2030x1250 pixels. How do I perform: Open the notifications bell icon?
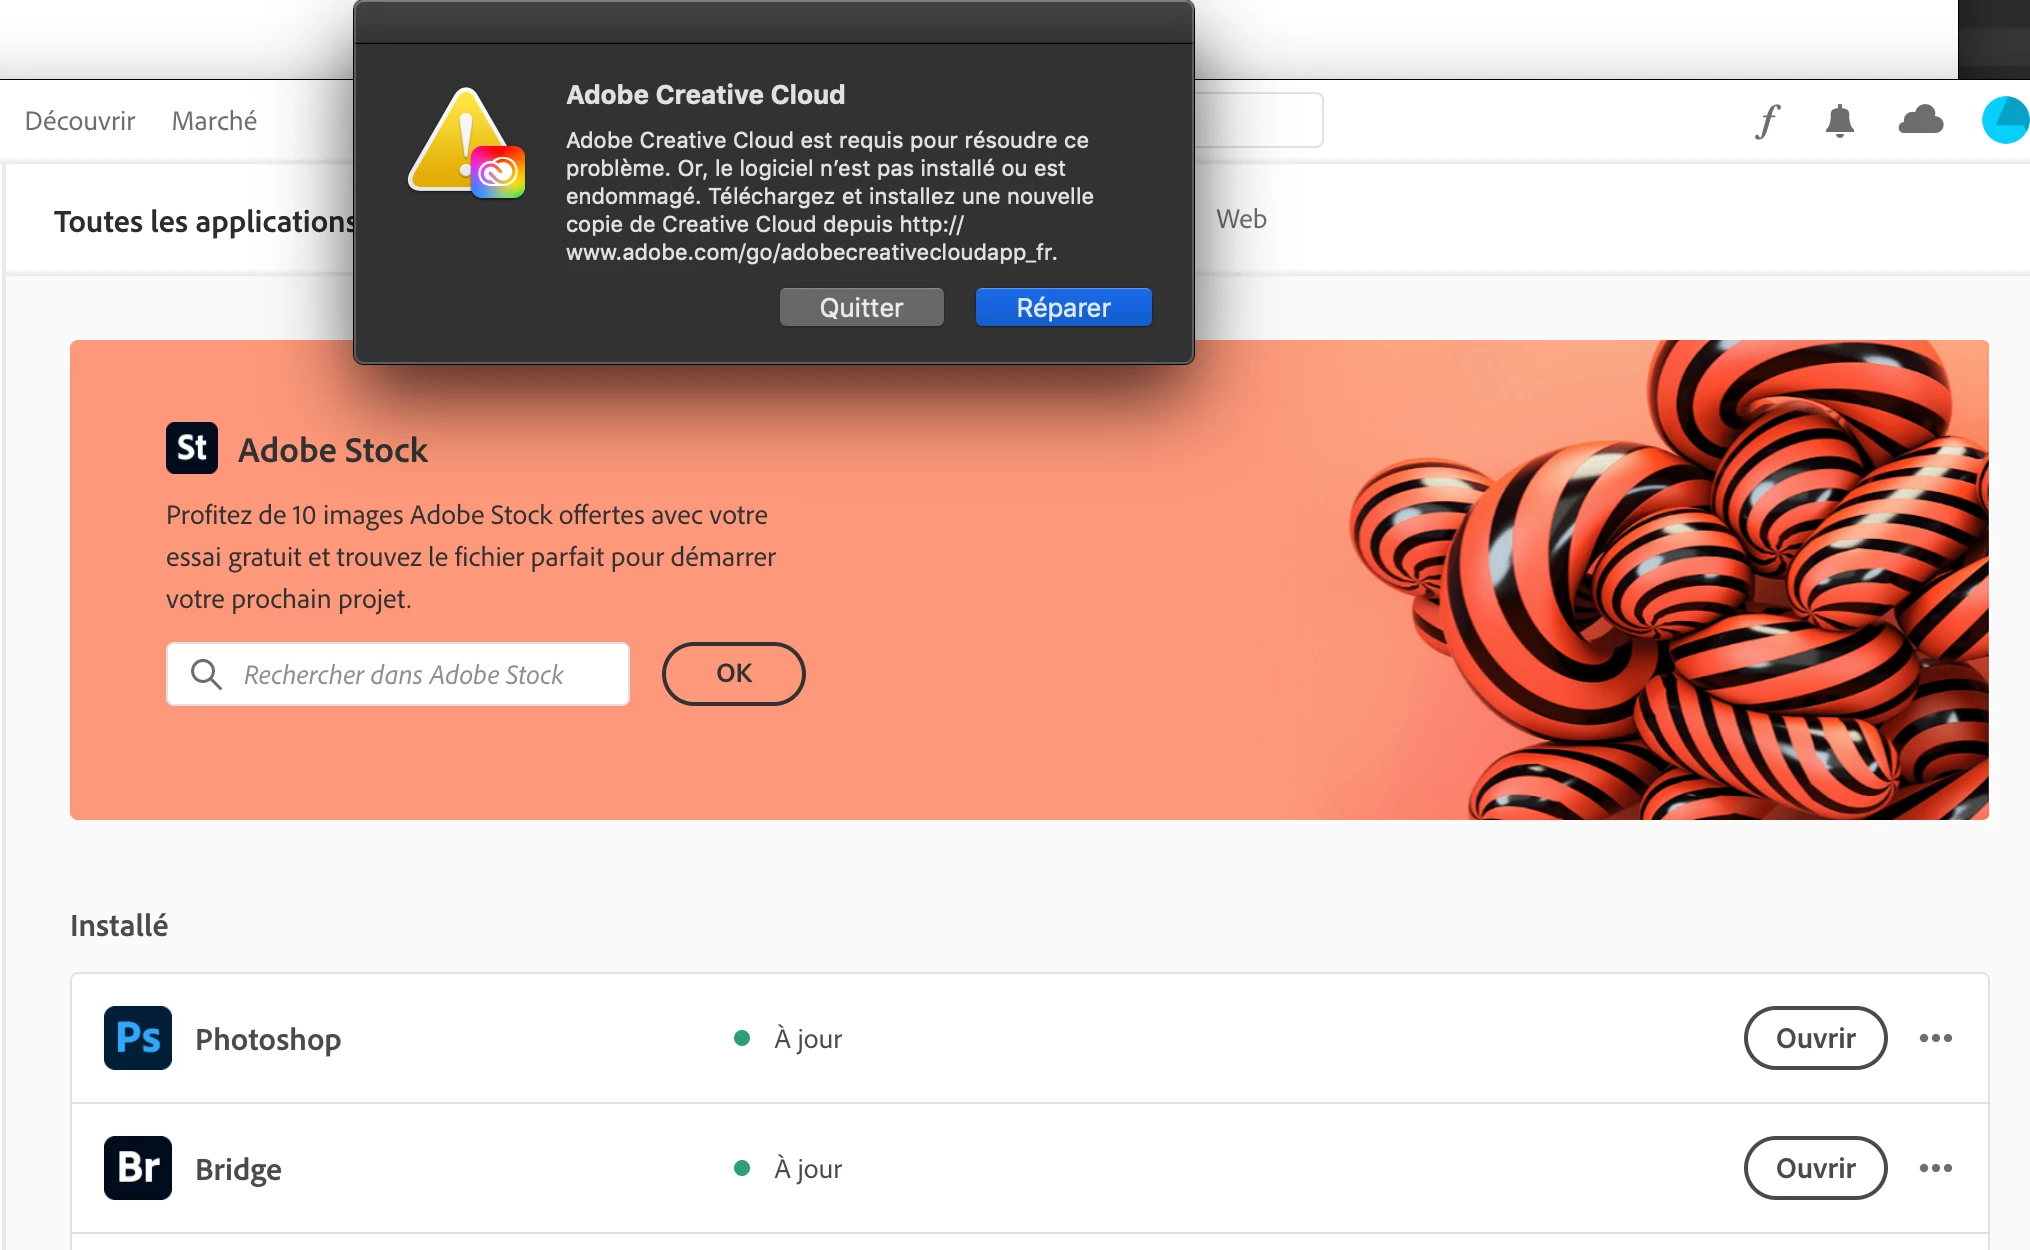[x=1839, y=121]
